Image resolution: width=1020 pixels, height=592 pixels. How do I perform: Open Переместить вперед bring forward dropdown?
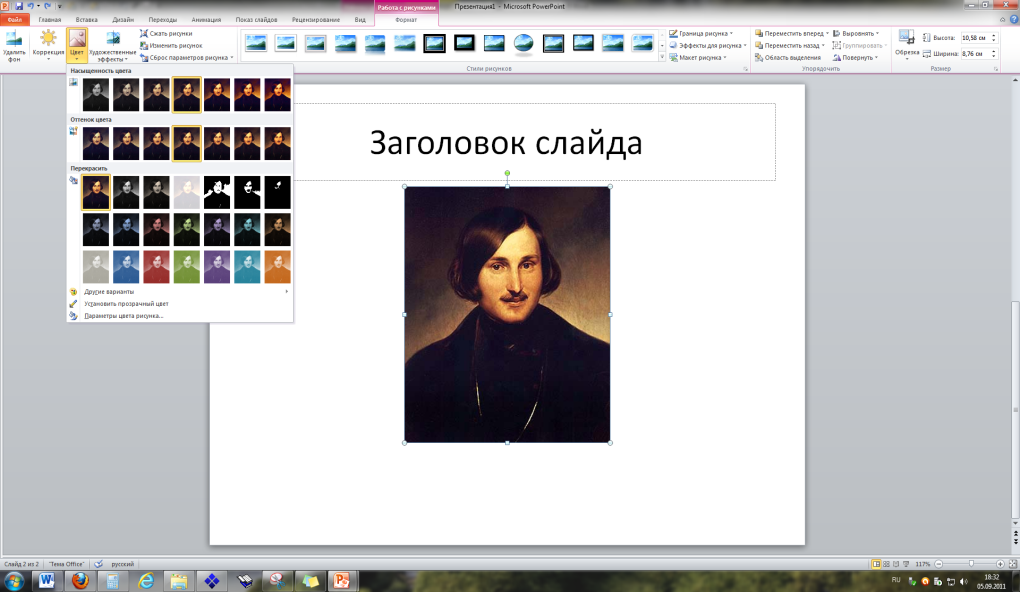click(792, 33)
